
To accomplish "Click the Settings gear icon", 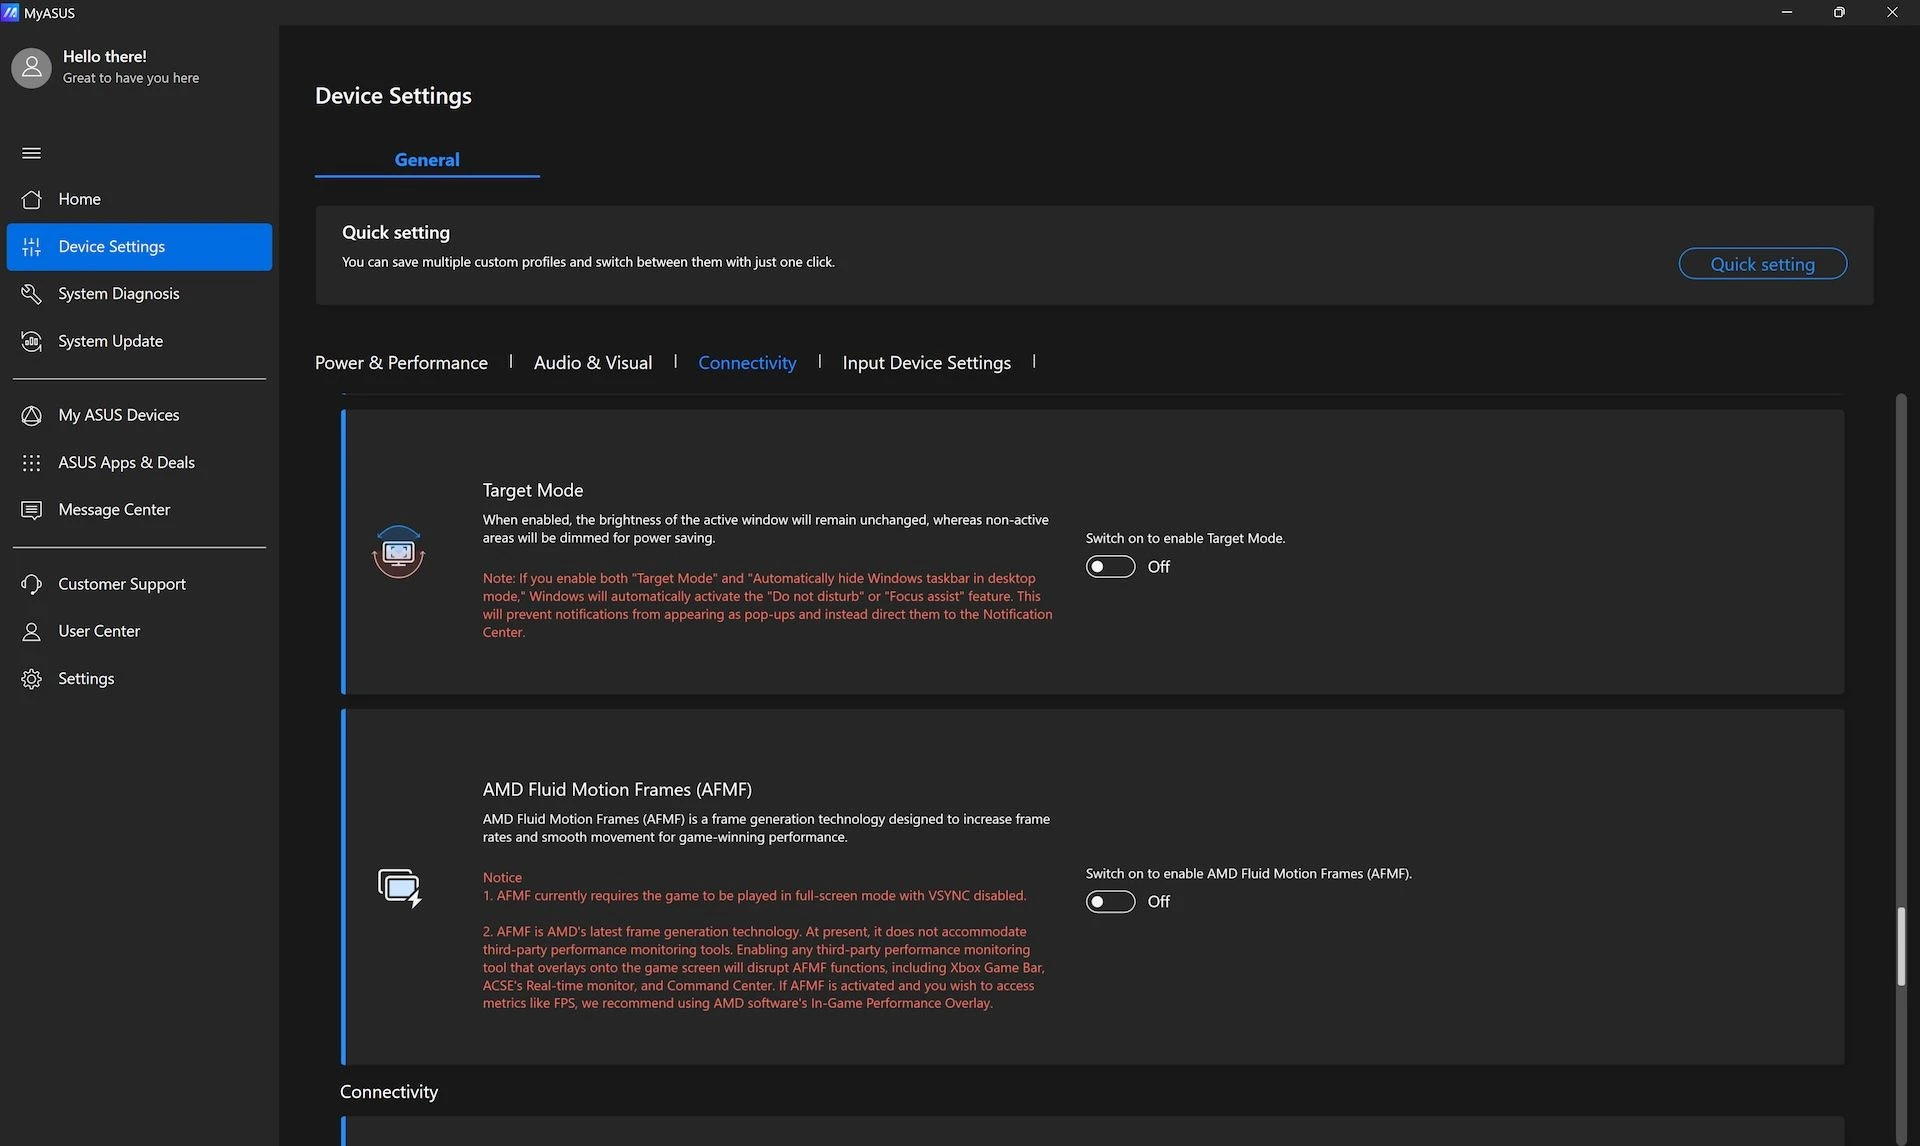I will point(31,679).
